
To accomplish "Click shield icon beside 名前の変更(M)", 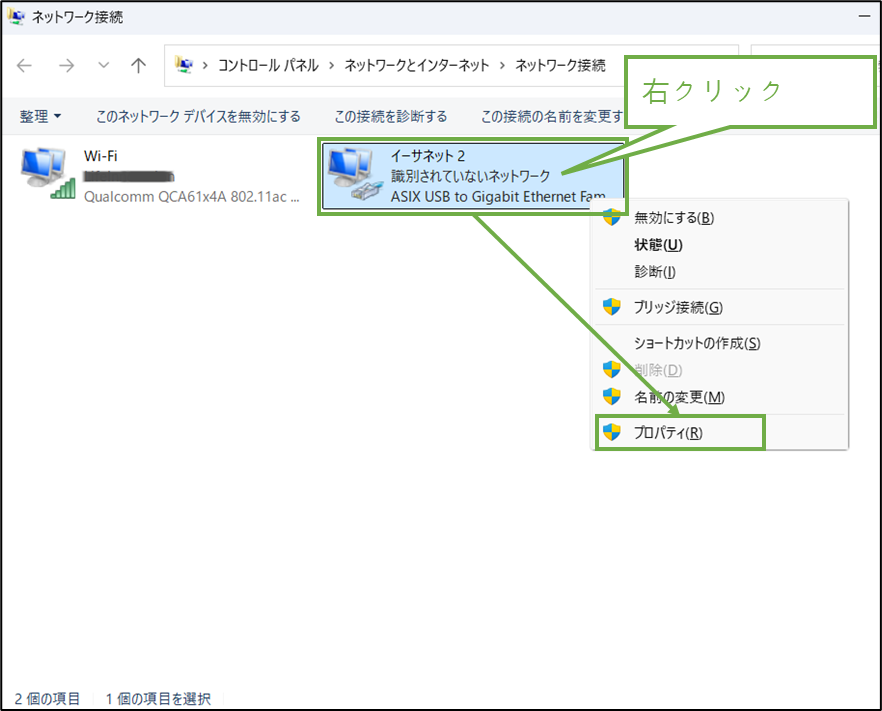I will pos(611,397).
